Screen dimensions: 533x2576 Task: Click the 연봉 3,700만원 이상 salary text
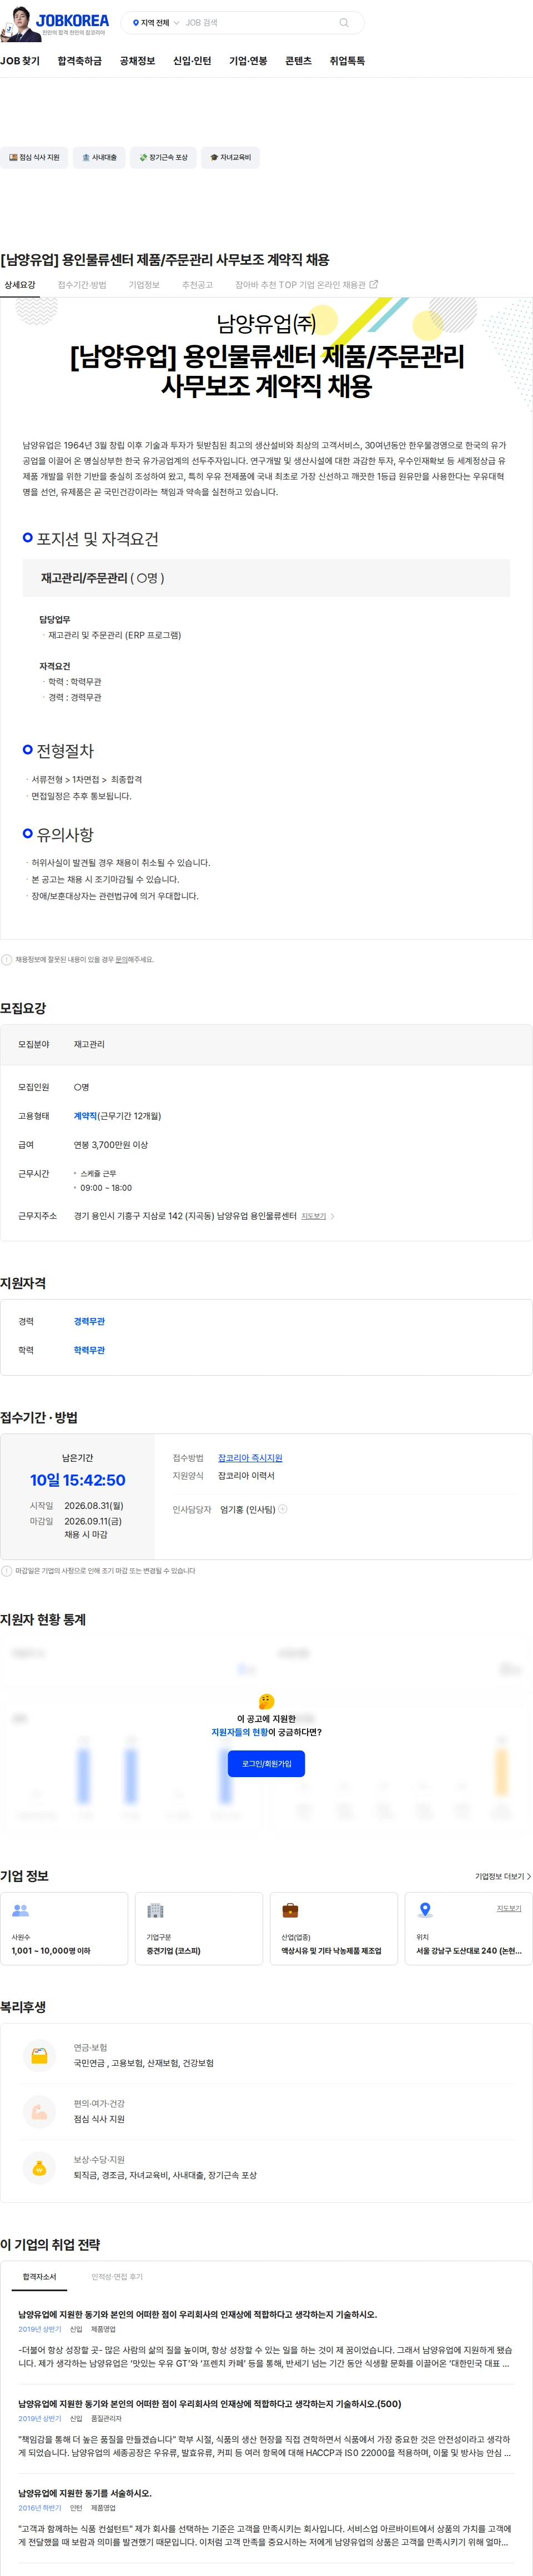110,1145
